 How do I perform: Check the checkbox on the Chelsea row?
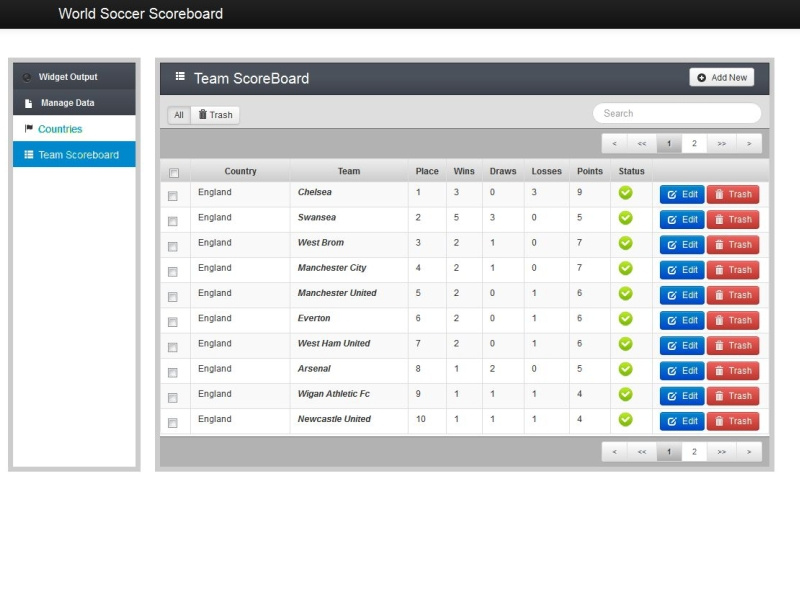click(173, 196)
